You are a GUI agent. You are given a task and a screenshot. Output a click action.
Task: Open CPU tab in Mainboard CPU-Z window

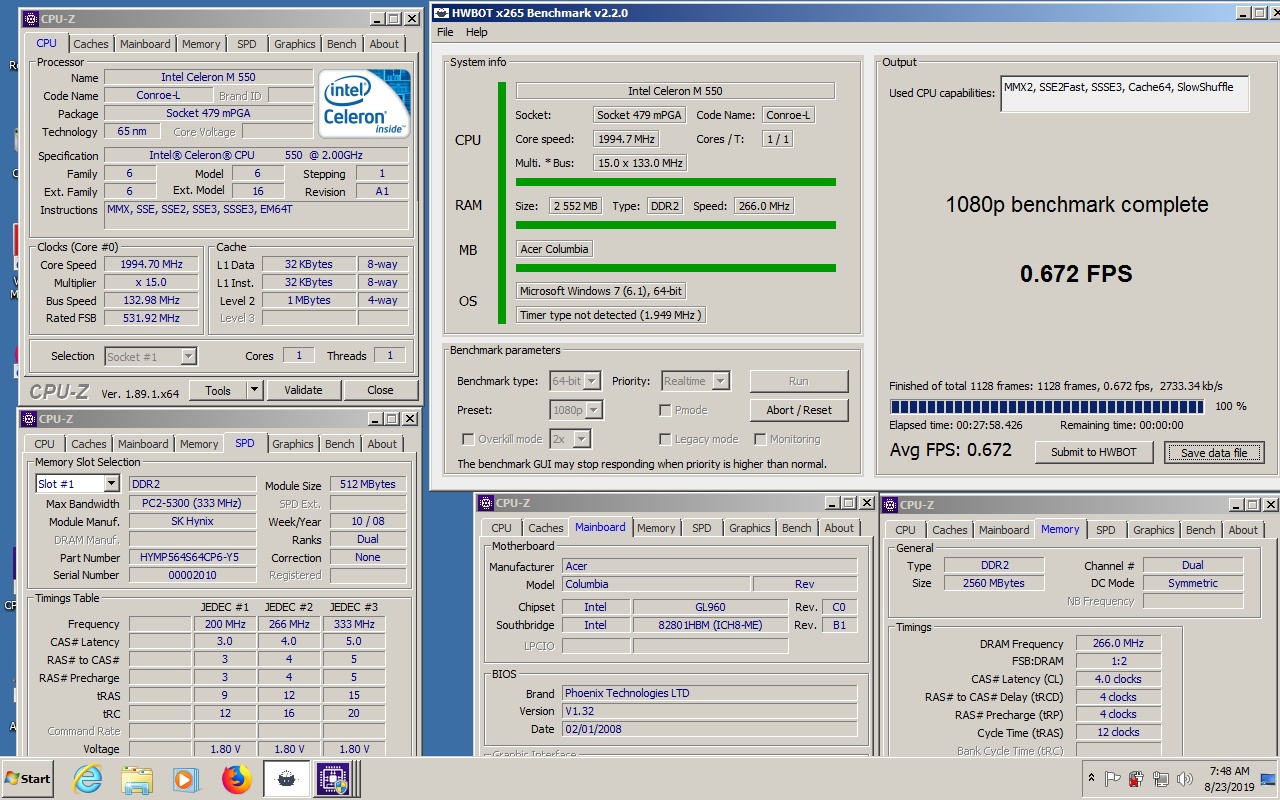point(502,528)
